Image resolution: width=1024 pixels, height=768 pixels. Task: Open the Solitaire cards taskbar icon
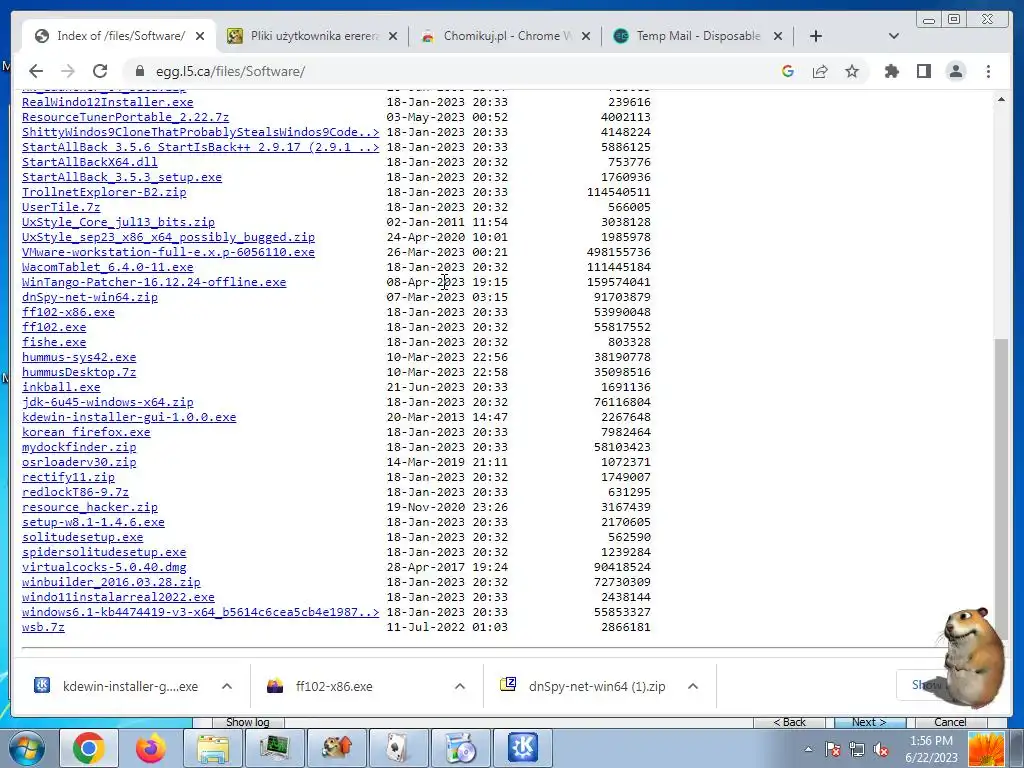click(399, 748)
